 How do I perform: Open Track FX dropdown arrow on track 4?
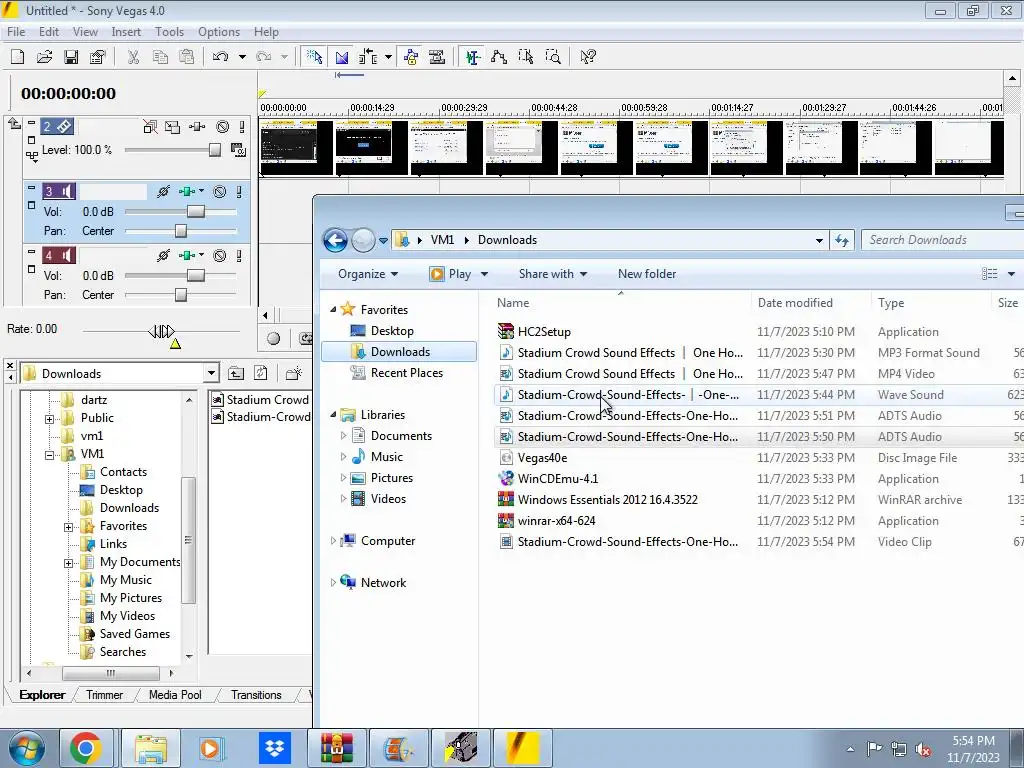(201, 255)
